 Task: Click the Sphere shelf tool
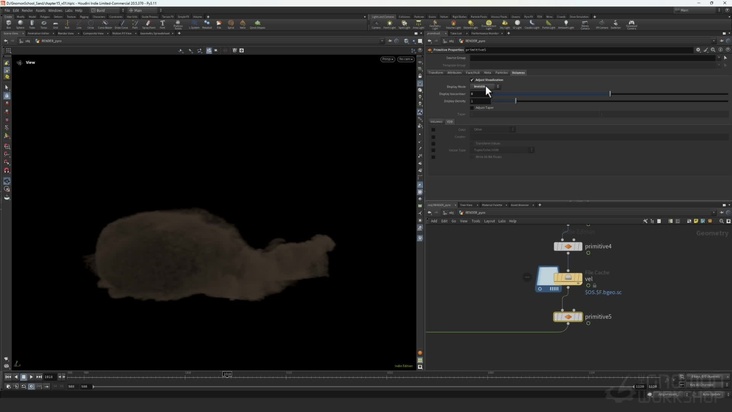20,24
